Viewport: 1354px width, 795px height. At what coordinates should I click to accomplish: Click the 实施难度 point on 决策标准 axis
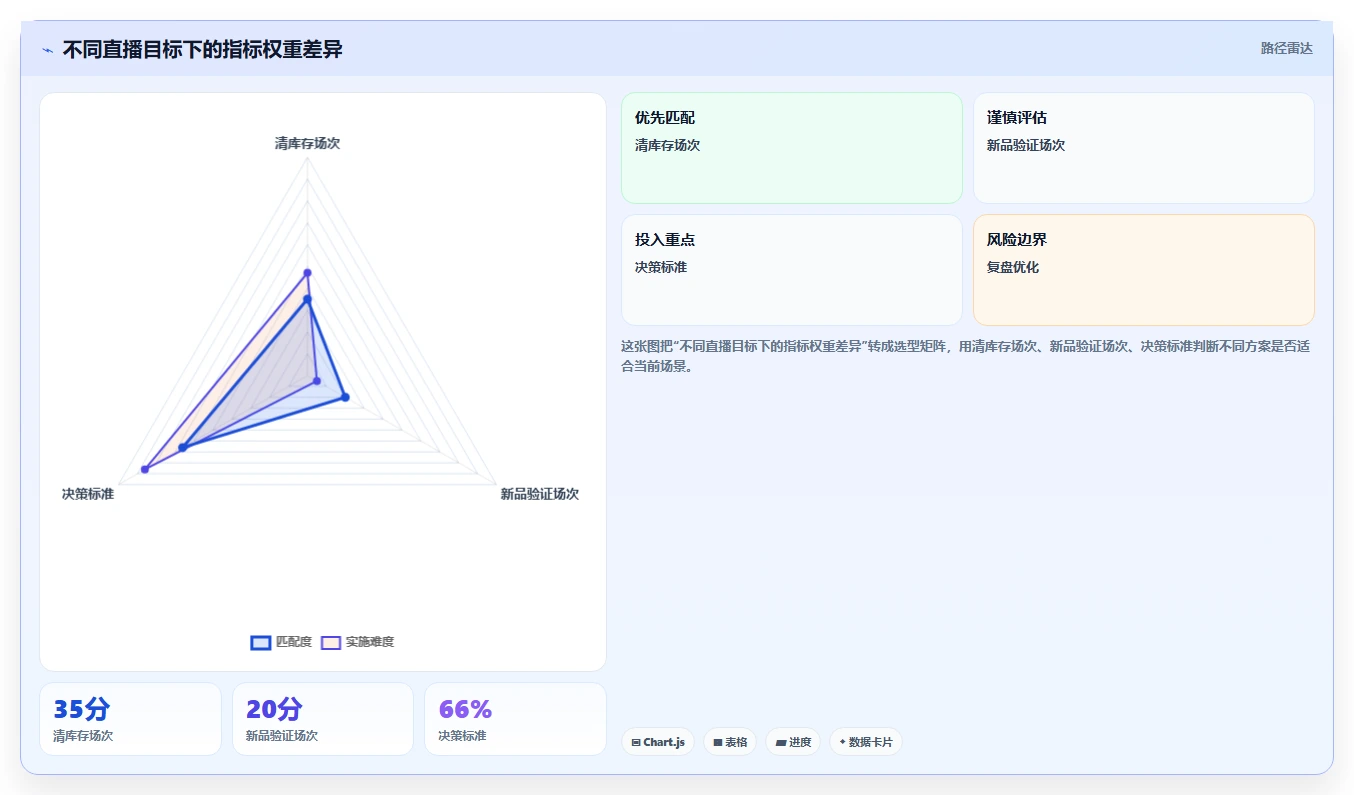145,469
